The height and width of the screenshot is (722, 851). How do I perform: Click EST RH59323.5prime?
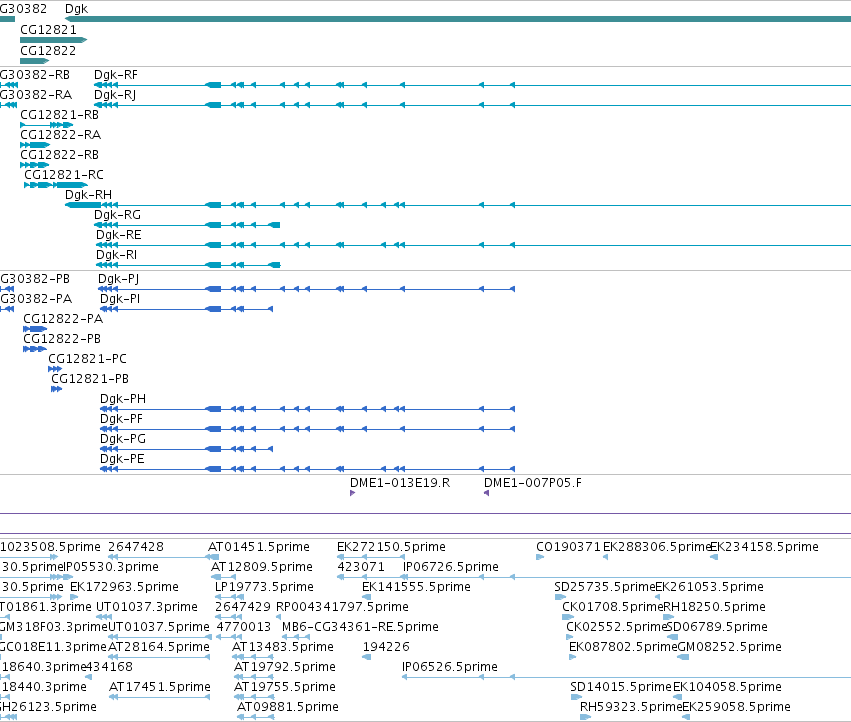pyautogui.click(x=631, y=707)
